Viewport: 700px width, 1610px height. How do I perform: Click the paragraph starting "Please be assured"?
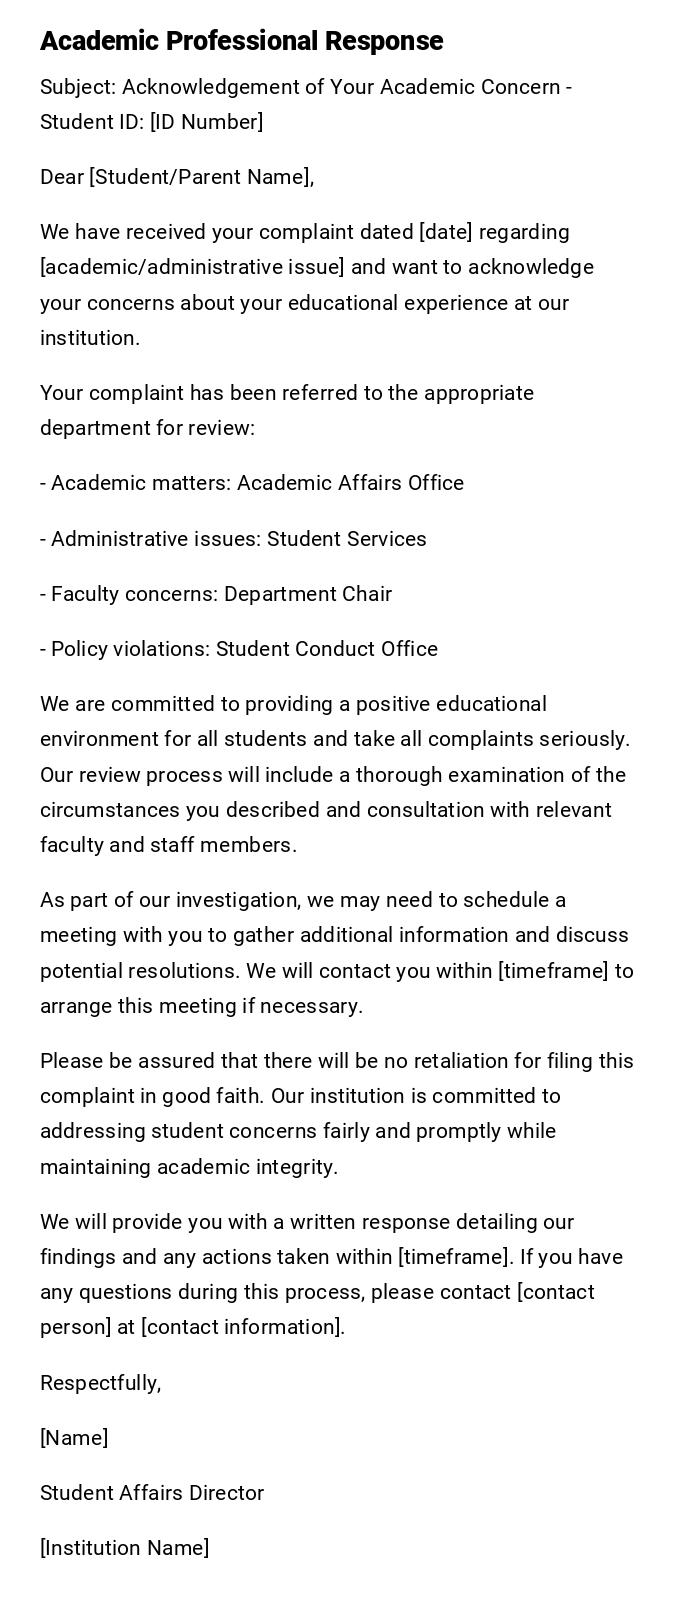tap(337, 1113)
